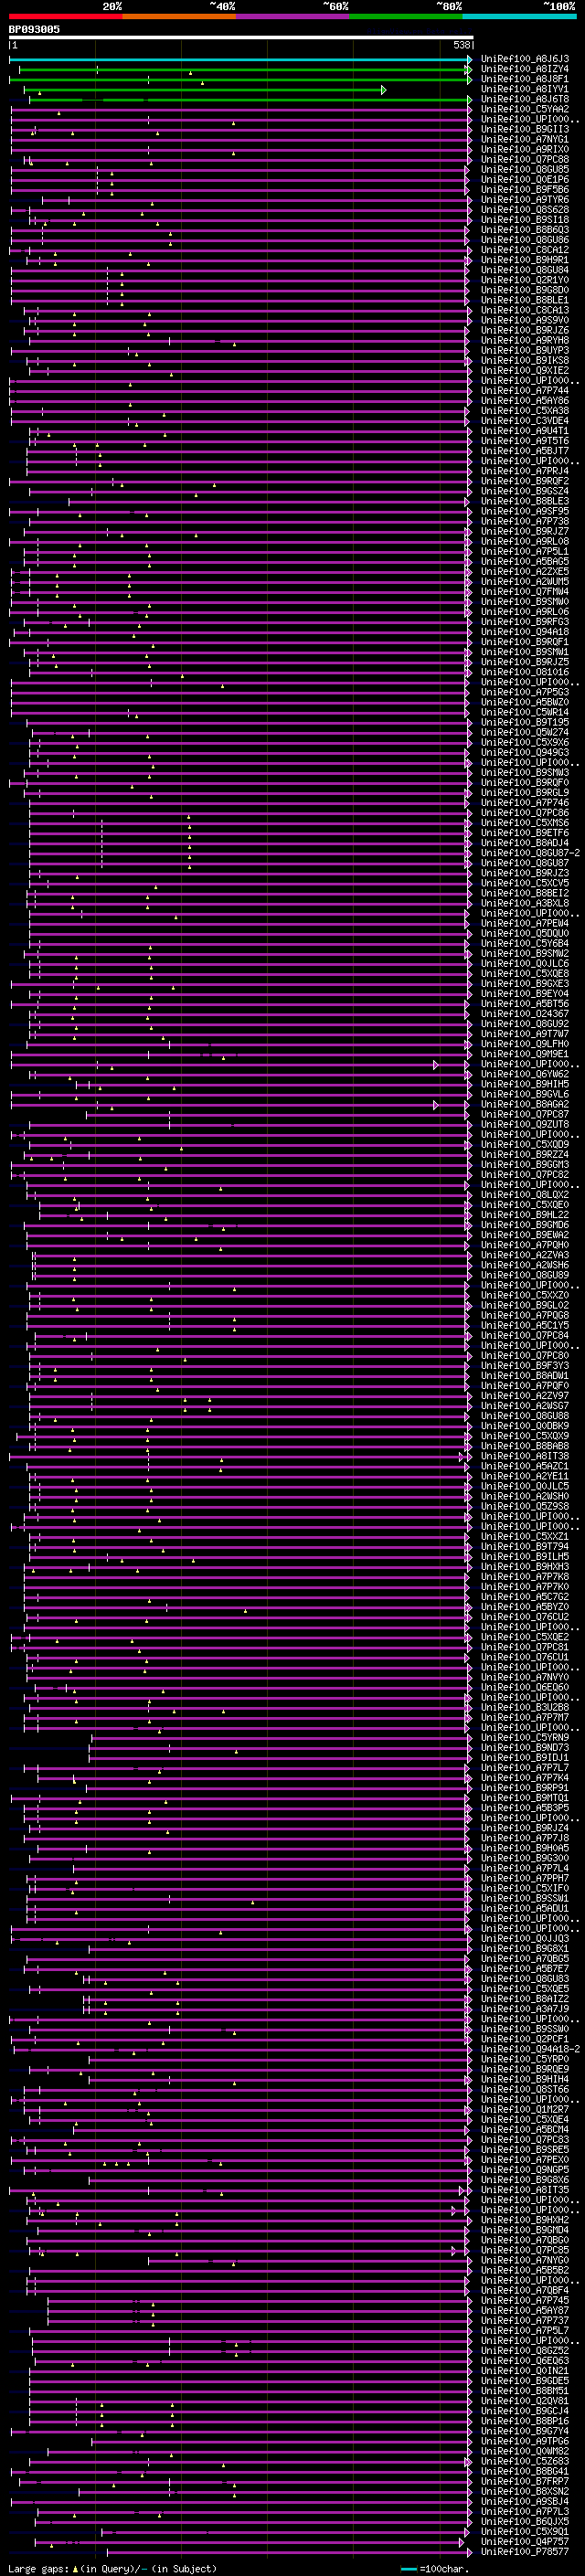Select the BP093005 query name
Viewport: 585px width, 2576px height.
pyautogui.click(x=34, y=29)
